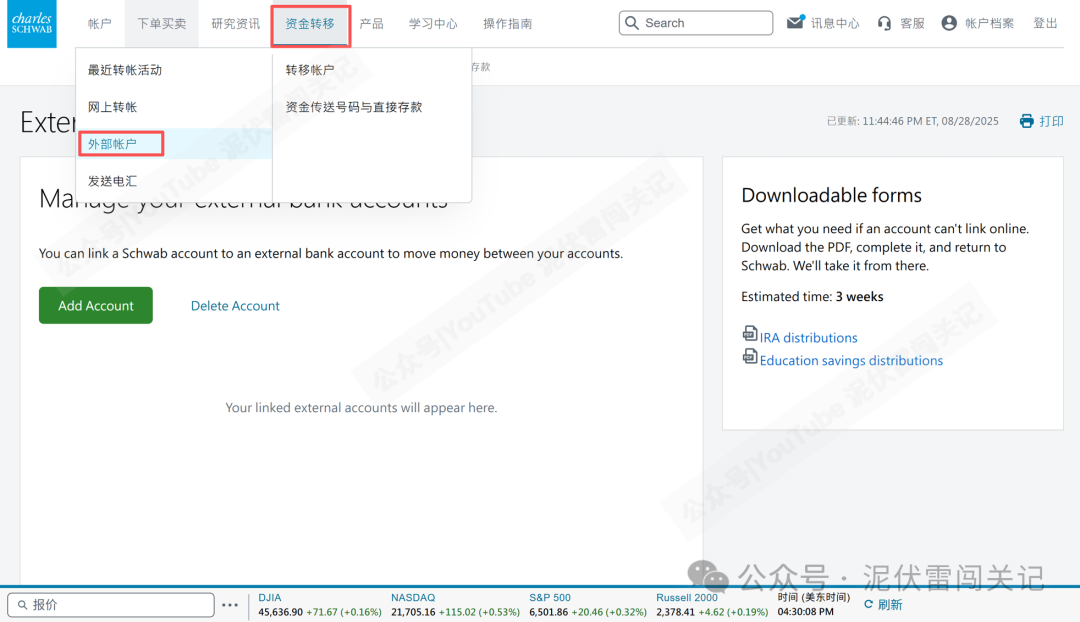Click the search magnifier icon
Image resolution: width=1080 pixels, height=622 pixels.
click(632, 23)
